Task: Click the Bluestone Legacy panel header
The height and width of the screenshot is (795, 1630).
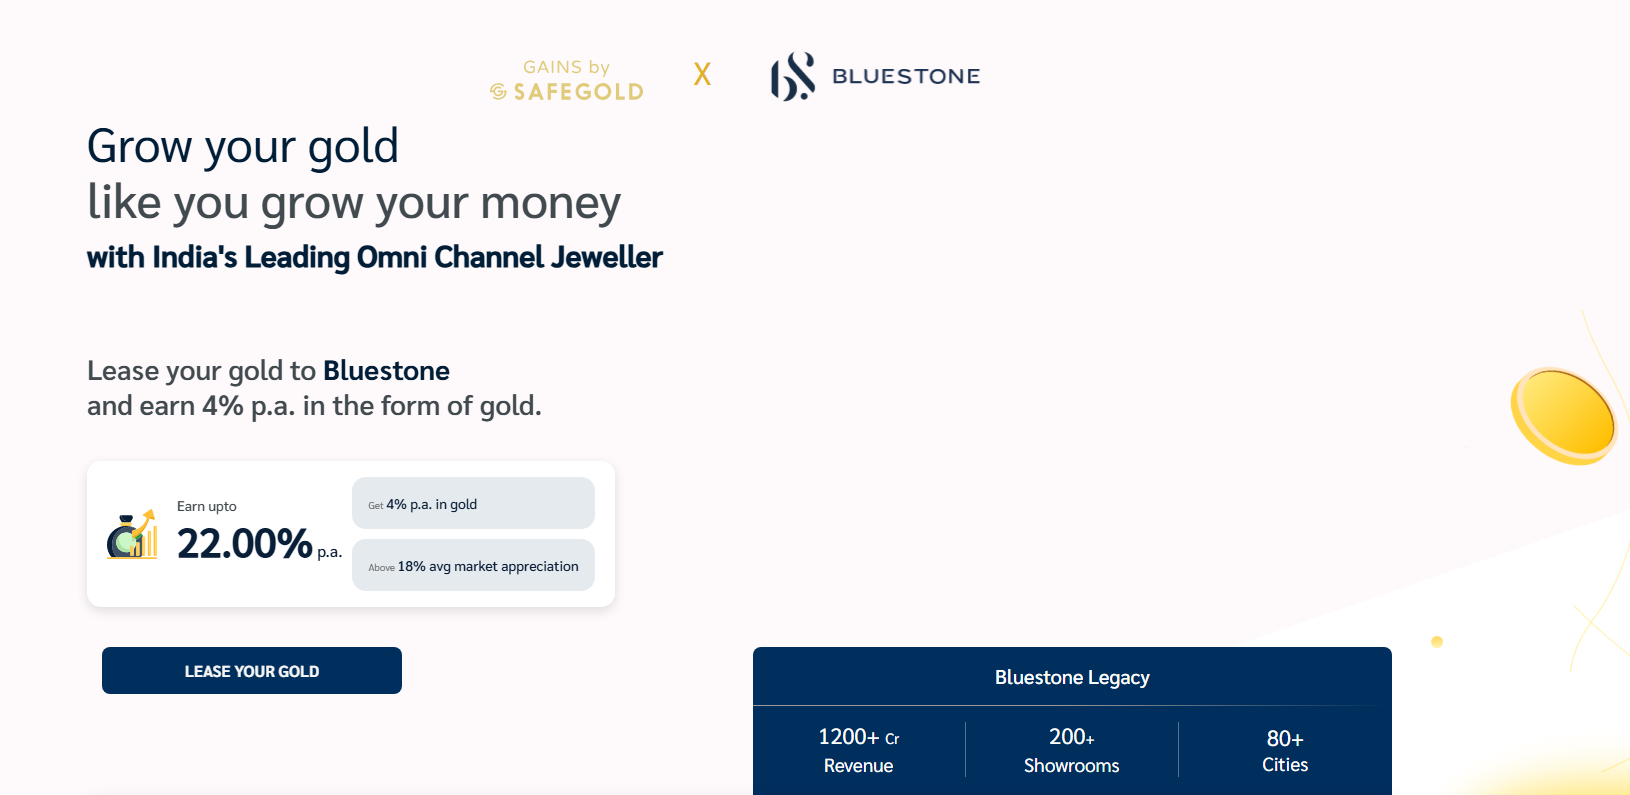Action: 1072,677
